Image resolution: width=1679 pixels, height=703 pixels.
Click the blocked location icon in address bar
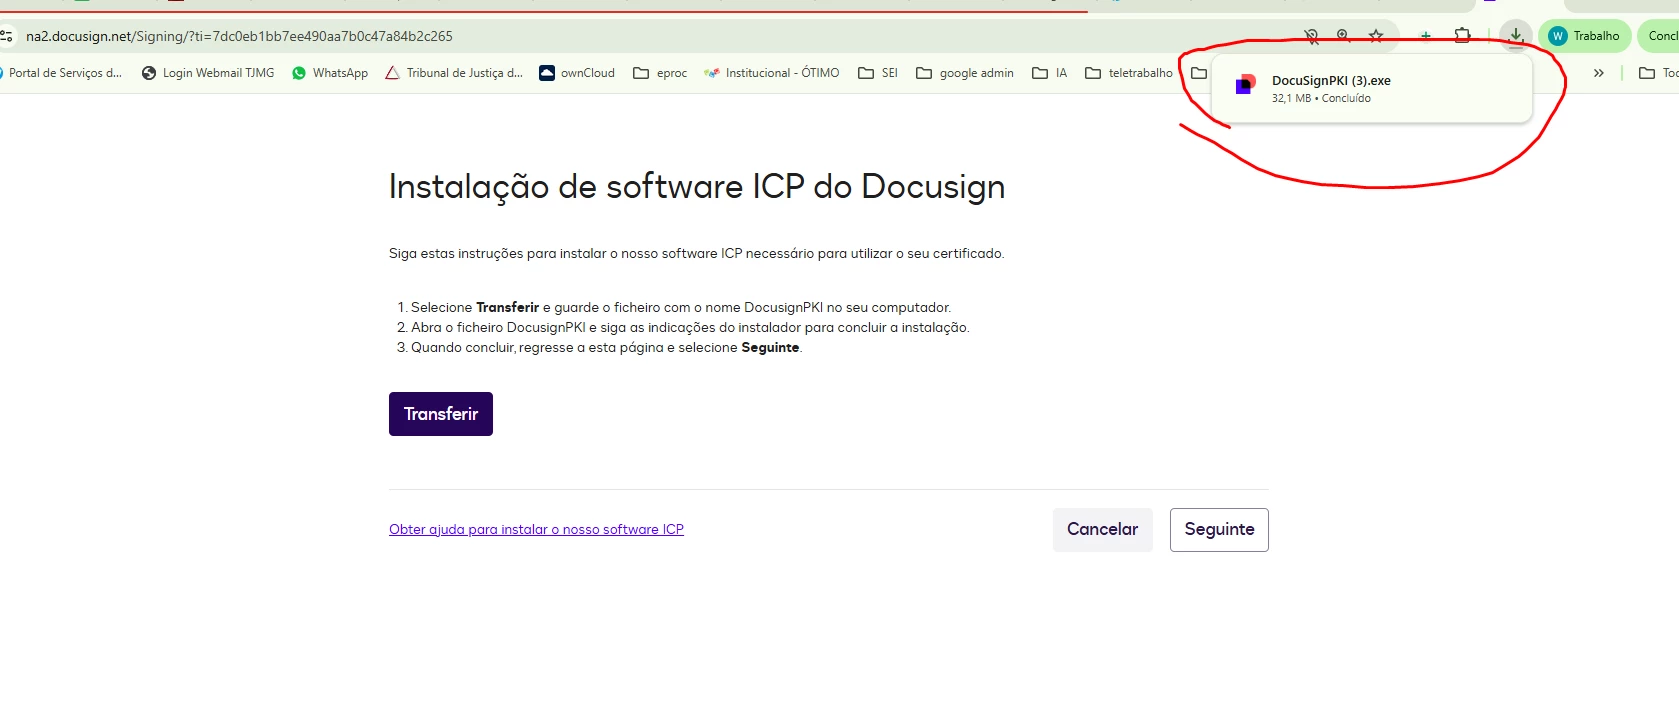click(x=1312, y=36)
